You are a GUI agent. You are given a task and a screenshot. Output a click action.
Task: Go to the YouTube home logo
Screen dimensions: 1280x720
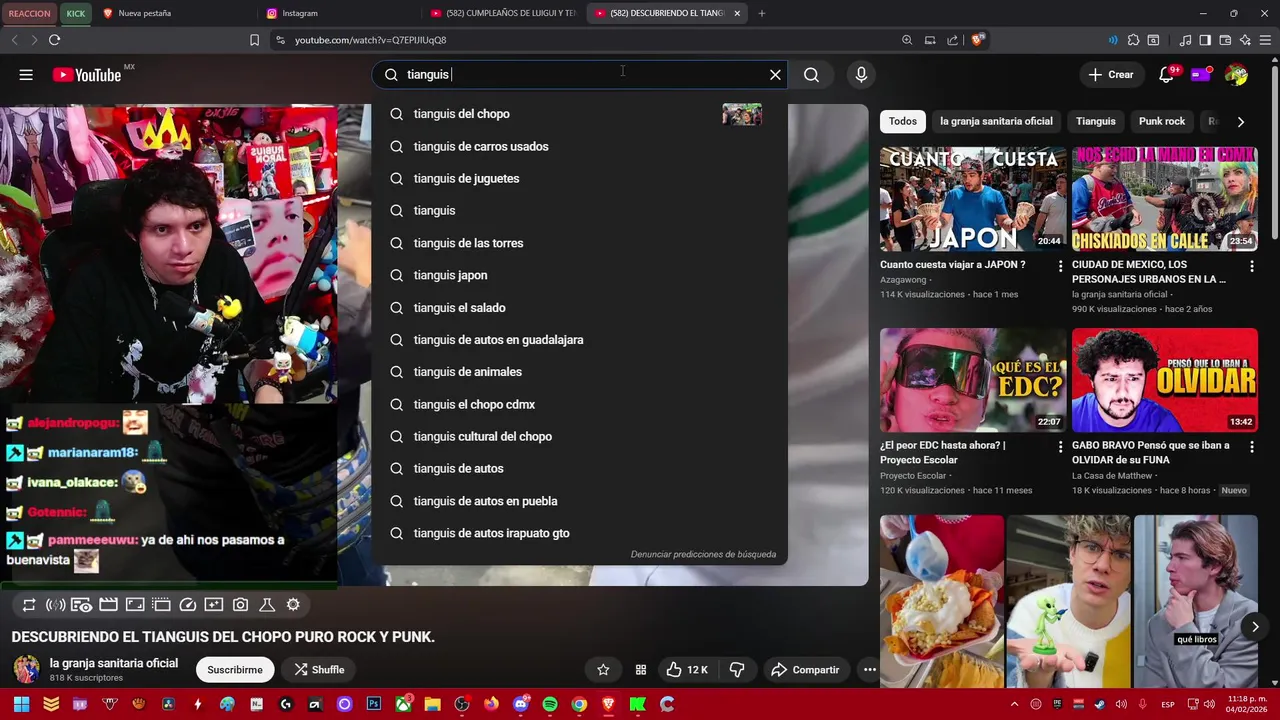(x=87, y=75)
